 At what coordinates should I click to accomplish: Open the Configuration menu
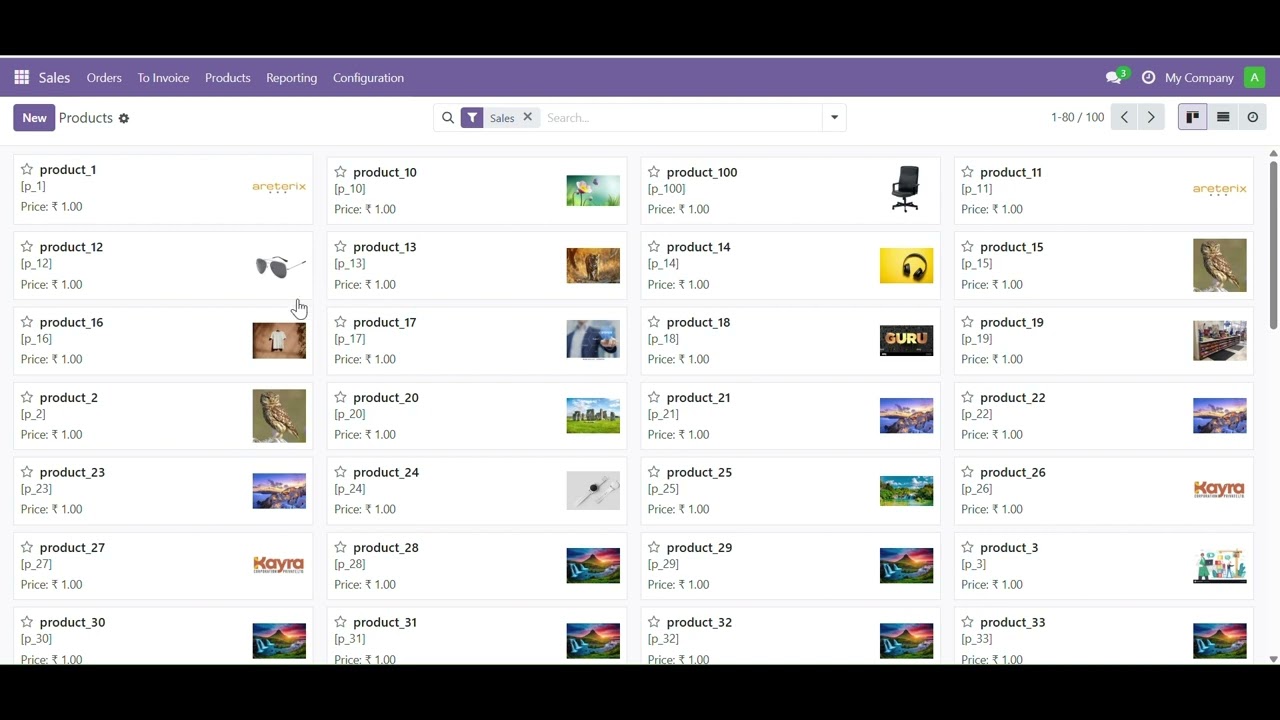368,78
